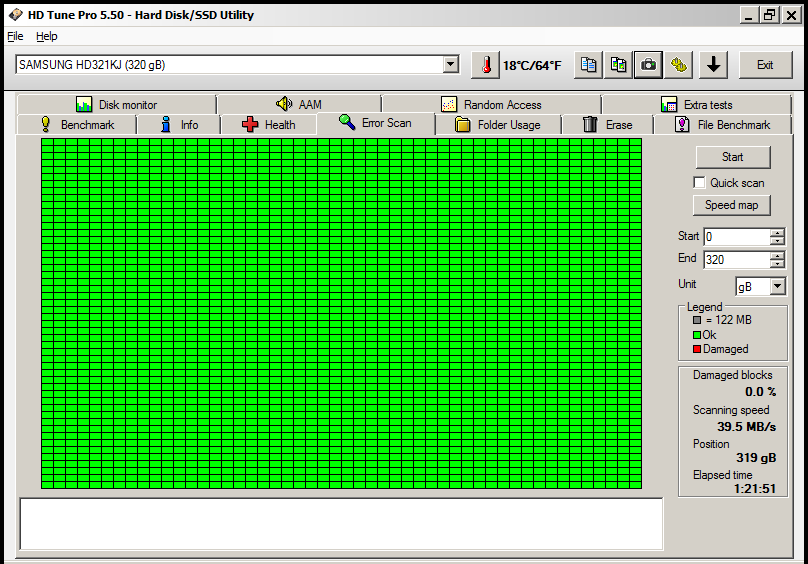Increase the End value with up arrow
Viewport: 808px width, 564px height.
tap(777, 256)
